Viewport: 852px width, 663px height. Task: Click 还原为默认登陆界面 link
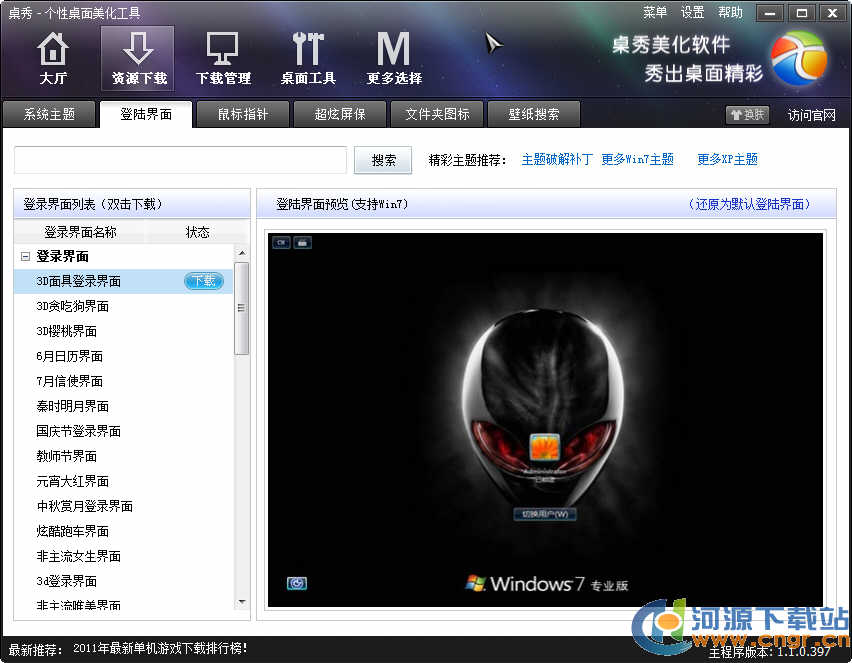(x=749, y=204)
